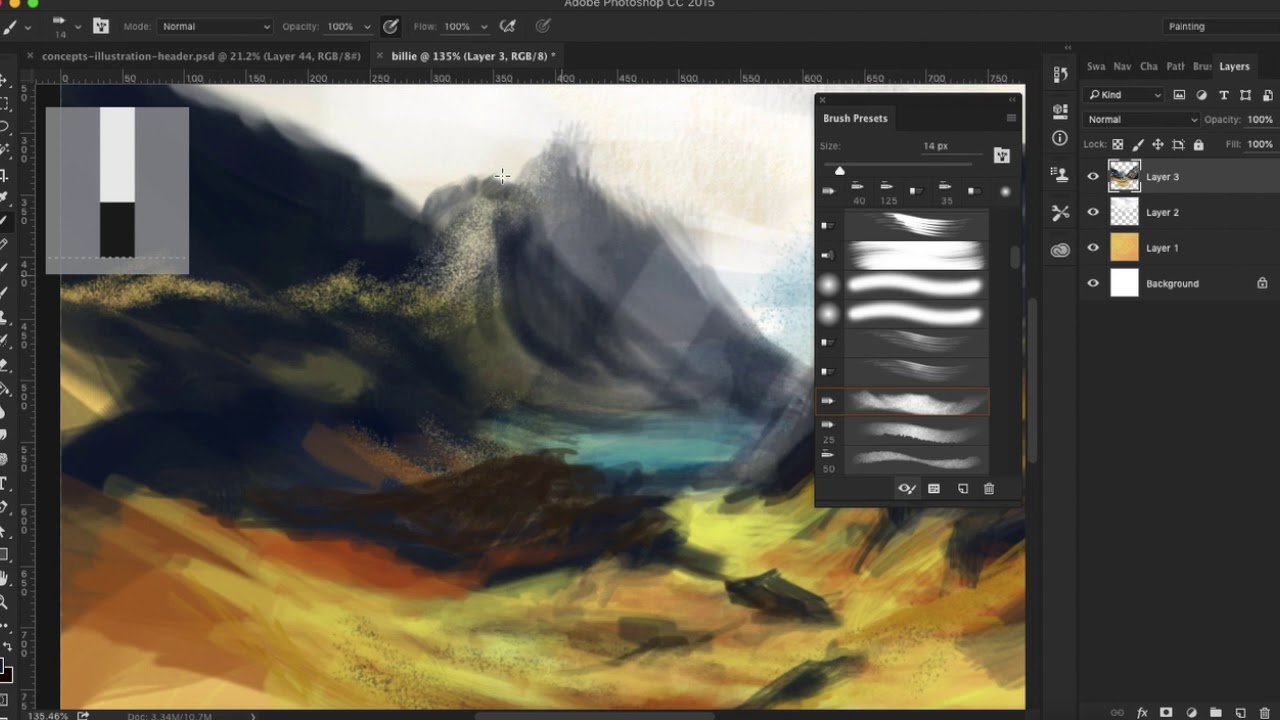Screen dimensions: 1280x720
Task: Open the Creative Cloud Libraries dock icon
Action: coord(1060,250)
